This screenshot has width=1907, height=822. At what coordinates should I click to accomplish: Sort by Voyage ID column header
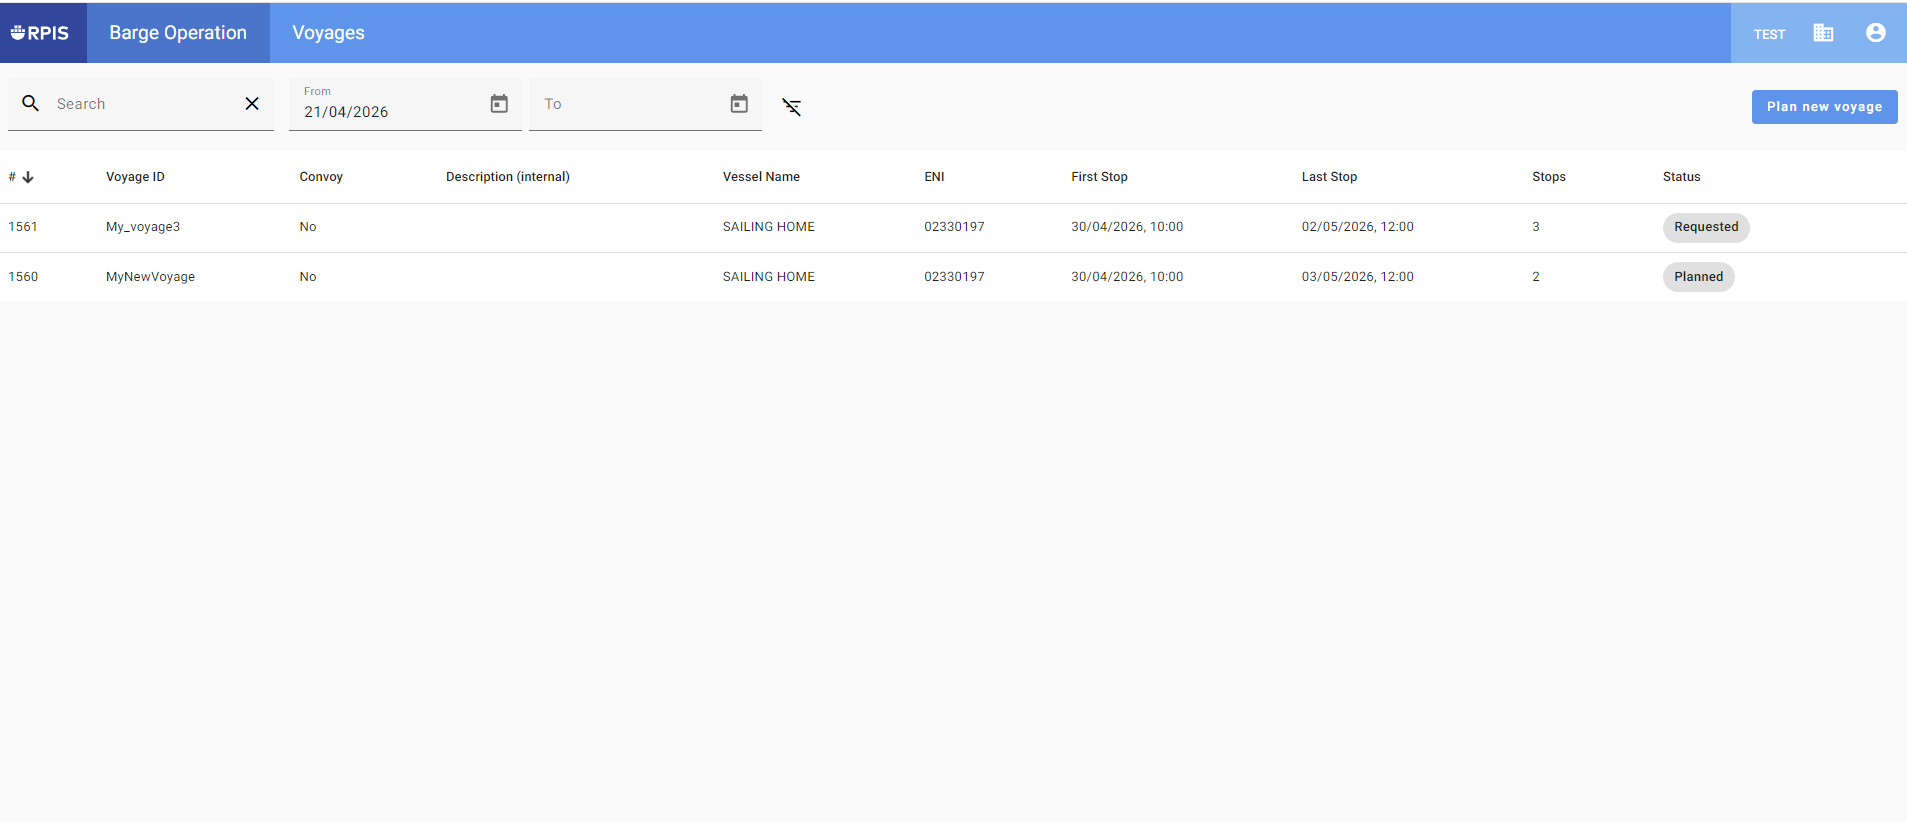pos(135,177)
